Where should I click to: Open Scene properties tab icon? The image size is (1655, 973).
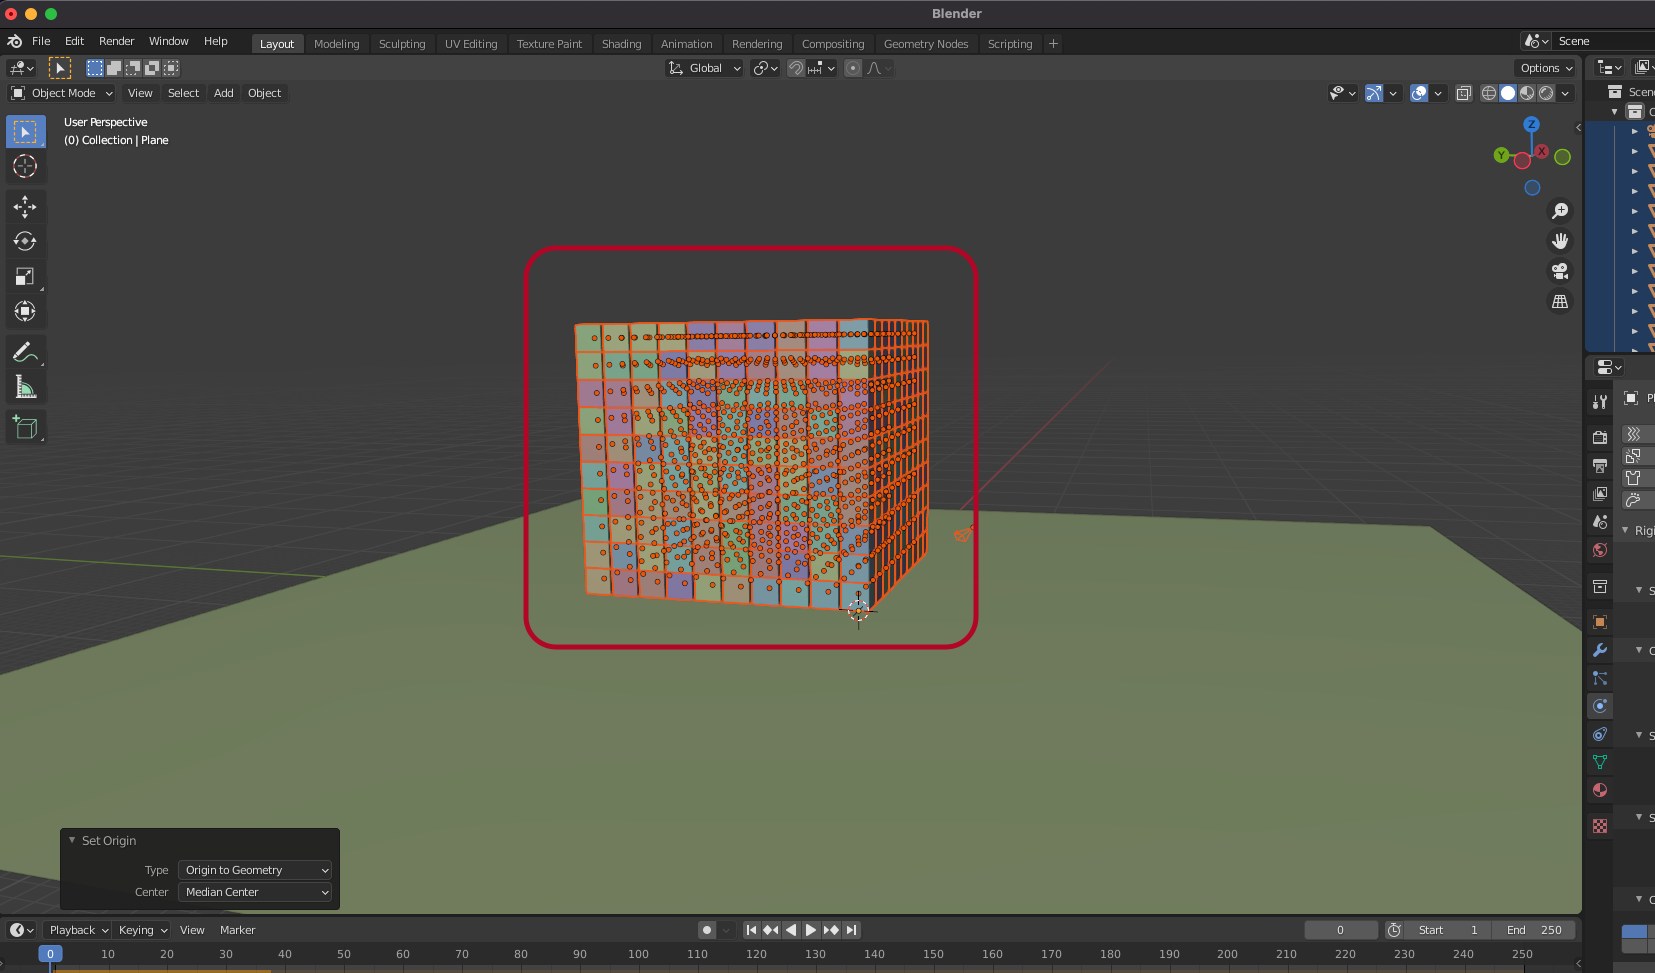[x=1600, y=521]
